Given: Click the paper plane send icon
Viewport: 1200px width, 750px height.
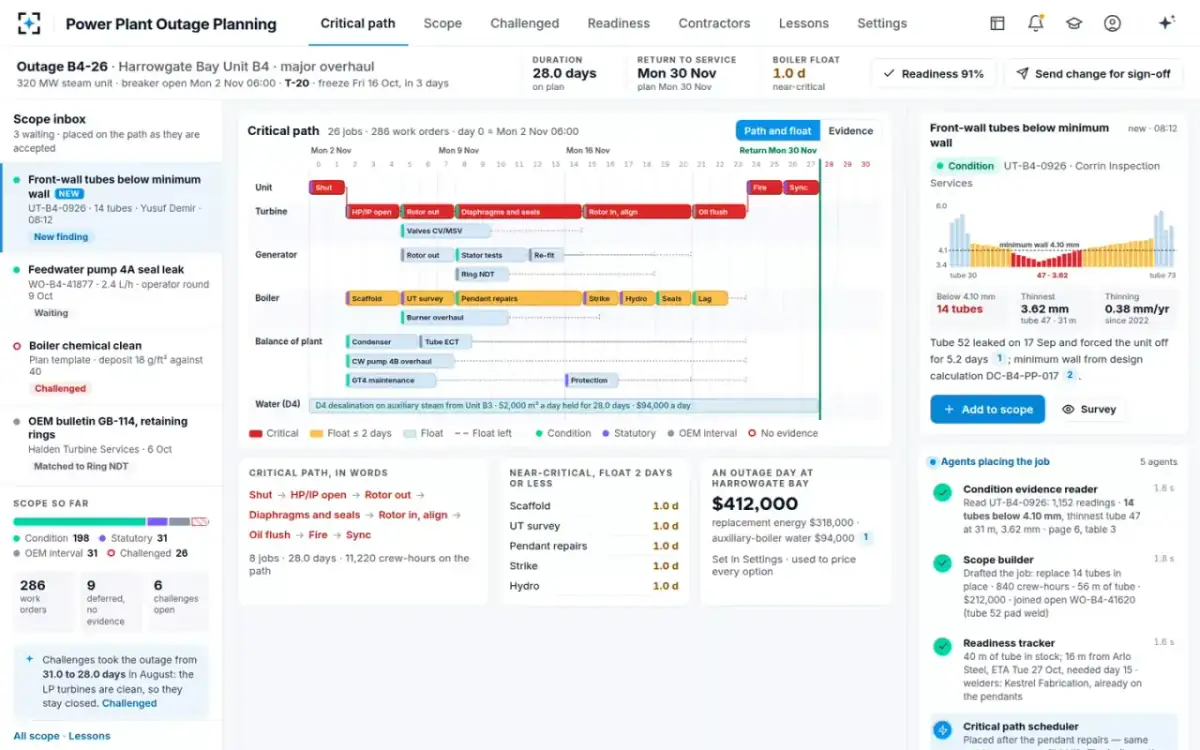Looking at the screenshot, I should tap(1022, 73).
